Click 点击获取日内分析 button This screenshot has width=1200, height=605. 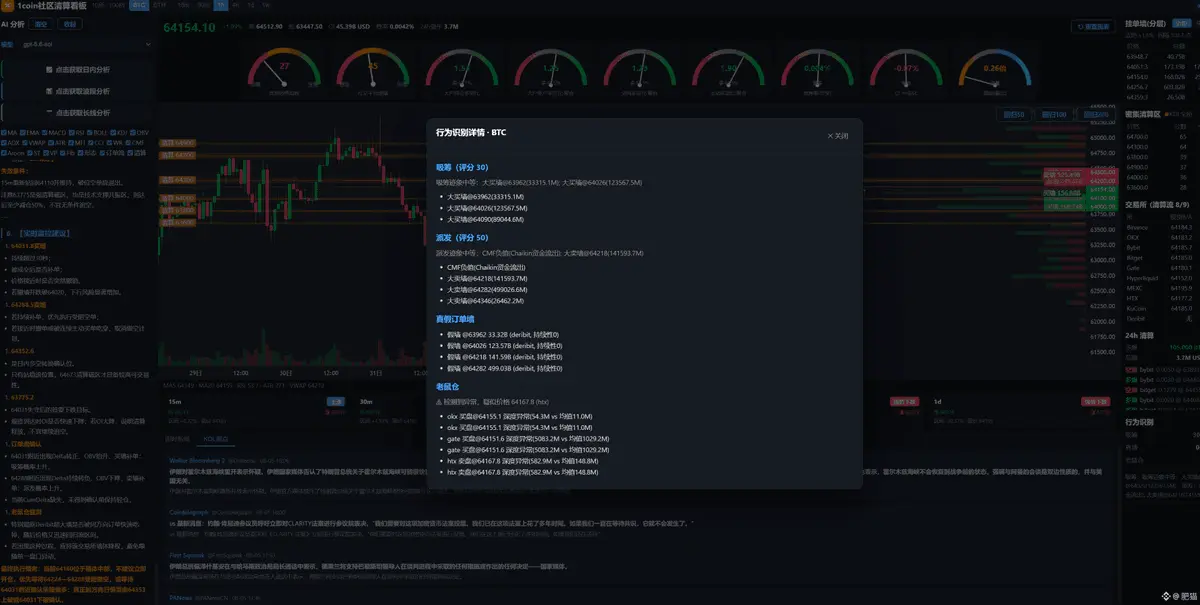pos(78,70)
